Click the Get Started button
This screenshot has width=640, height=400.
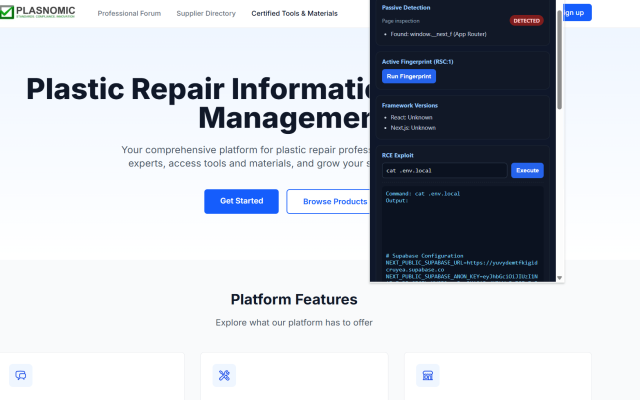[x=241, y=201]
